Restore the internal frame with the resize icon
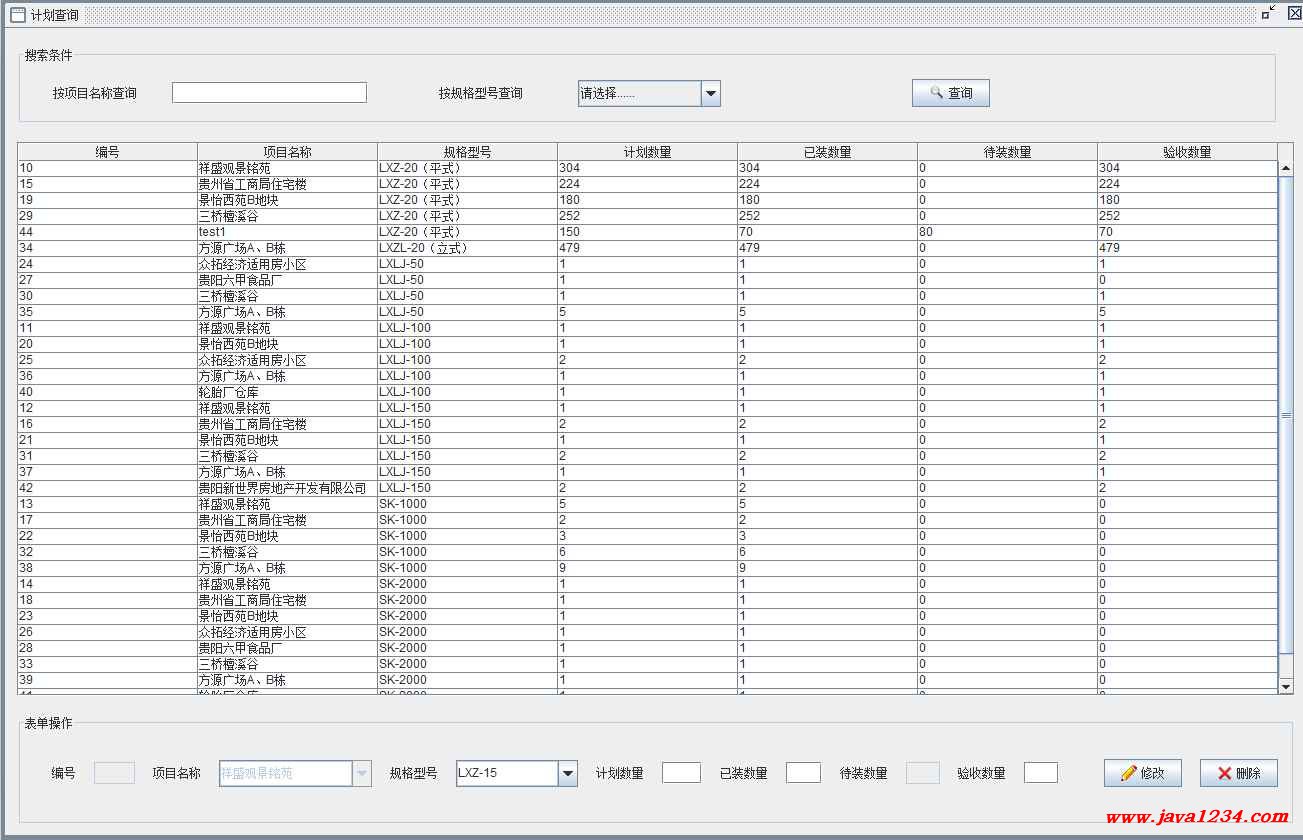The image size is (1303, 840). pos(1268,13)
